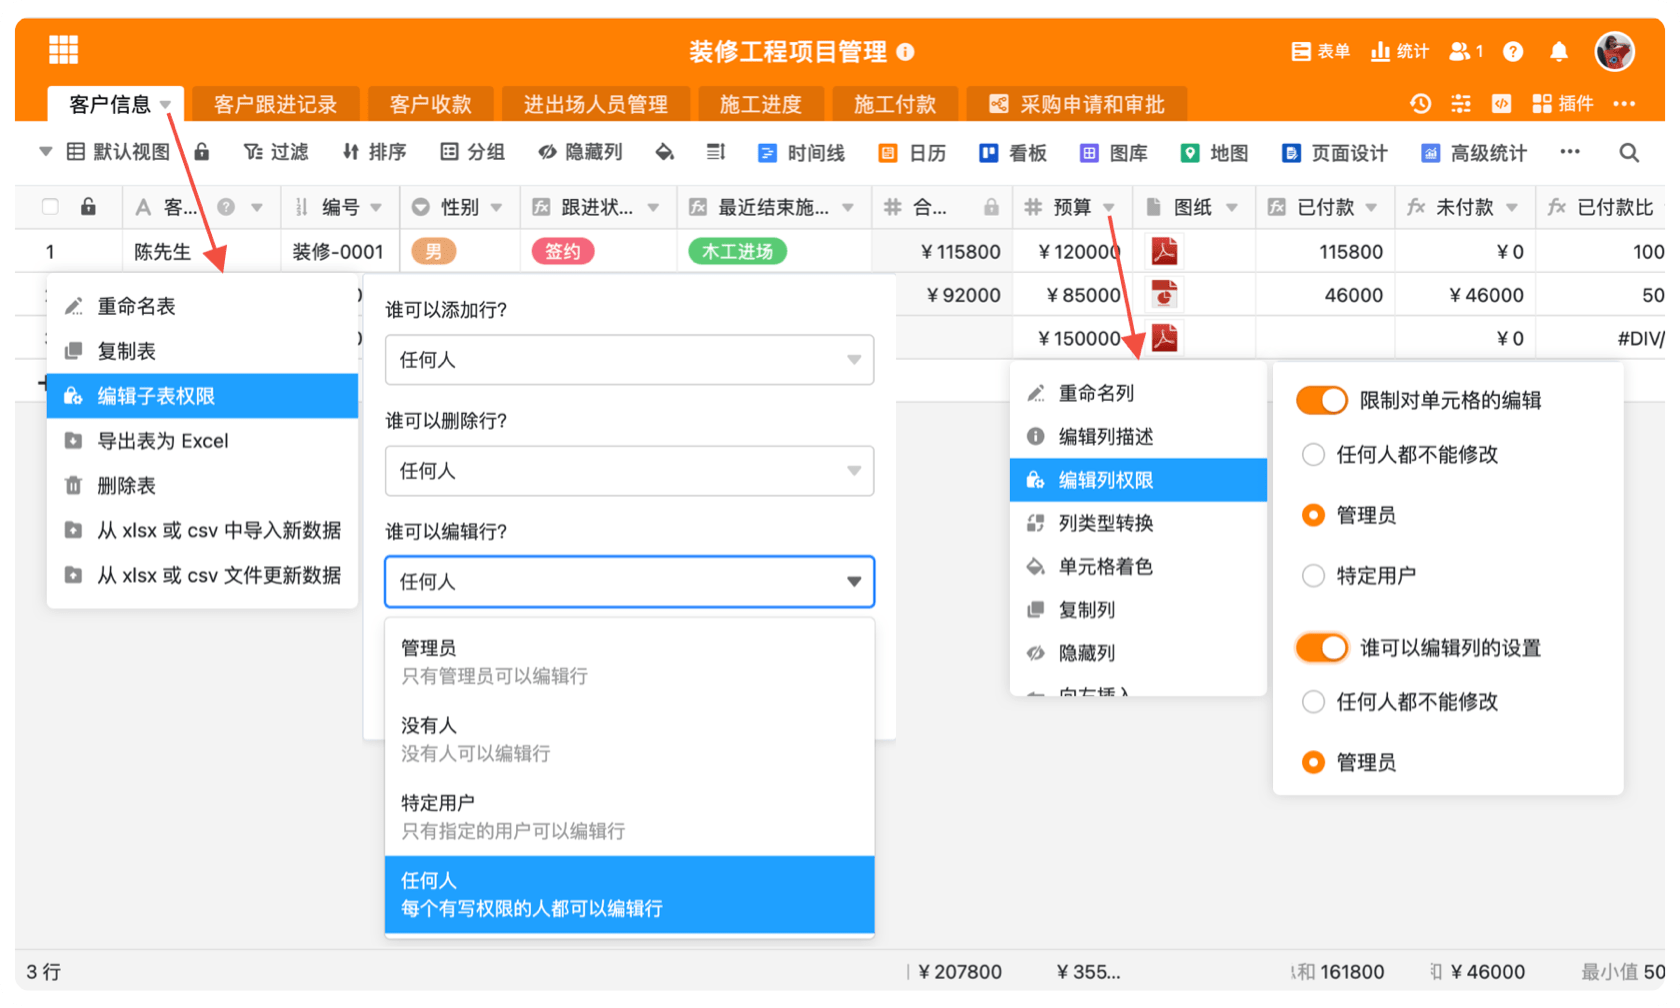Click the user avatar picture
1680x1008 pixels.
pos(1614,51)
